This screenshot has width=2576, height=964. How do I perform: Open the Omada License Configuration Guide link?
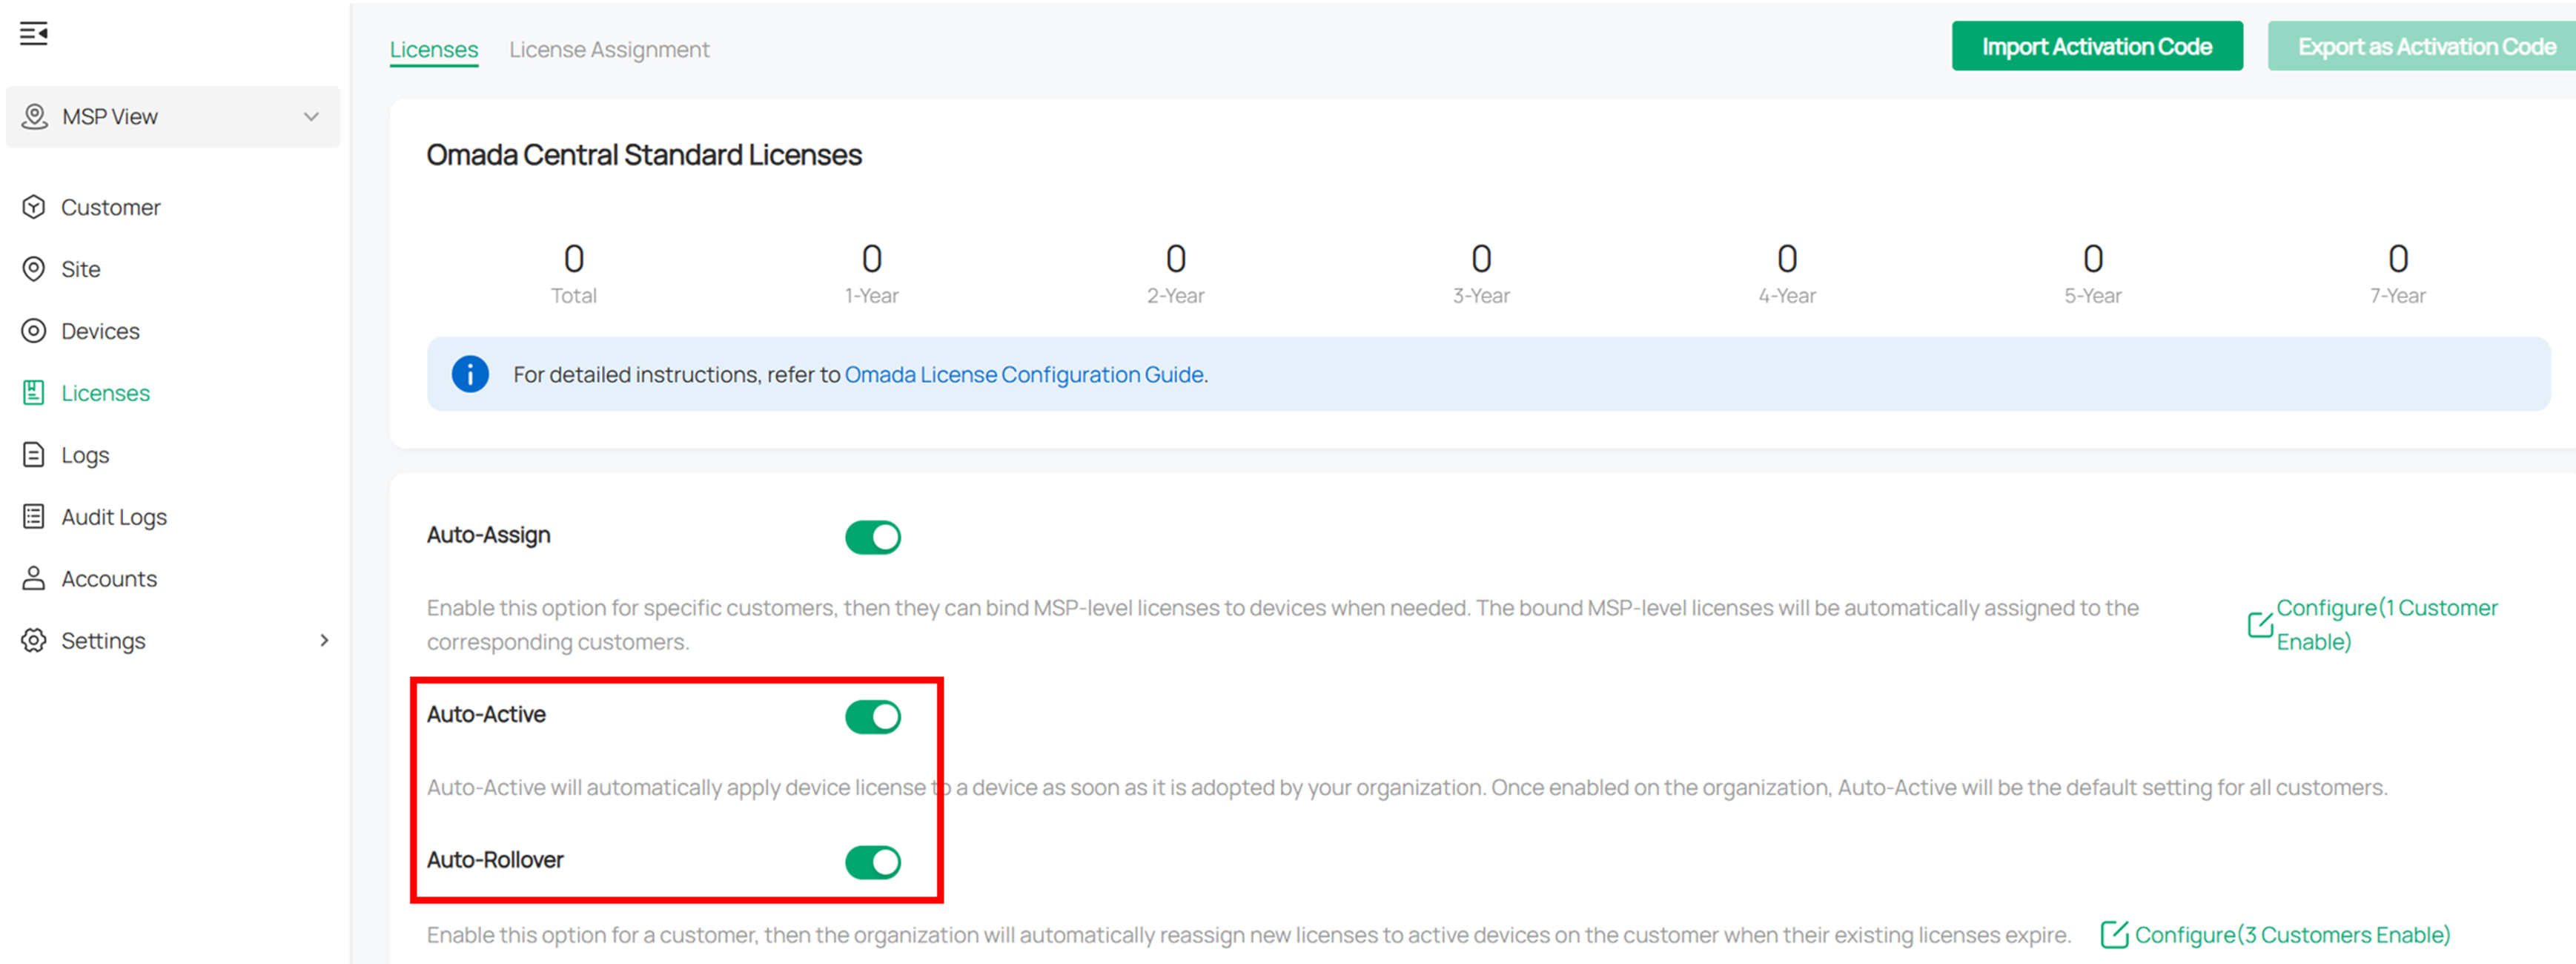(1023, 374)
